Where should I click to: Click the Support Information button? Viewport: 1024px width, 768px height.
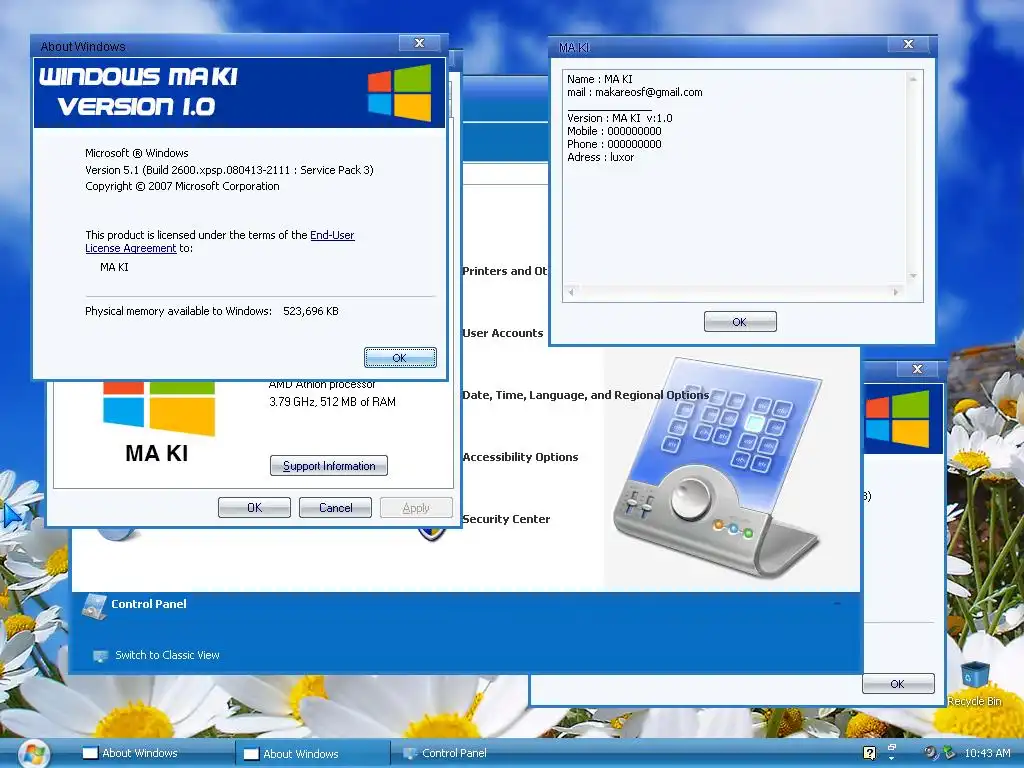click(x=328, y=466)
